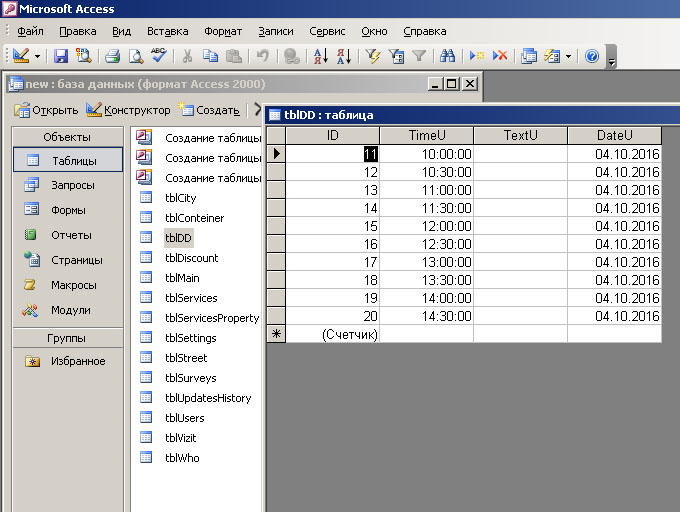Click the Print icon in toolbar
Screen dimensions: 680x512
(112, 57)
